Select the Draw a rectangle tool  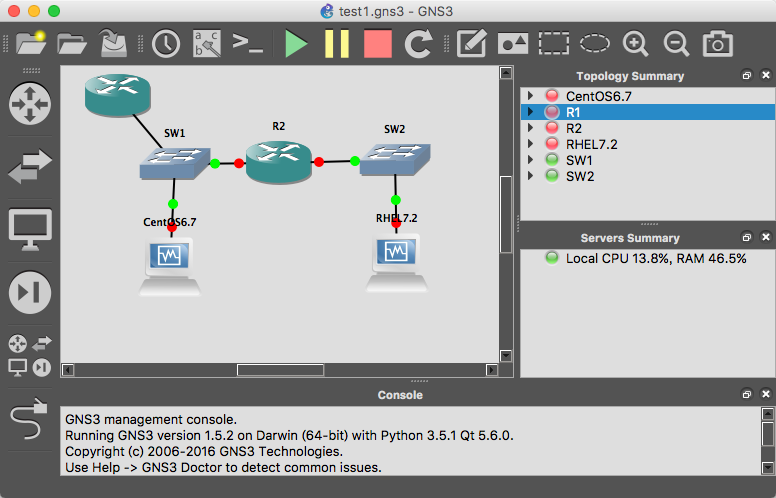[x=554, y=44]
